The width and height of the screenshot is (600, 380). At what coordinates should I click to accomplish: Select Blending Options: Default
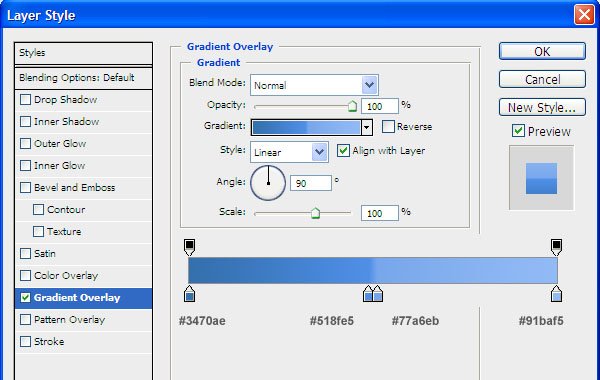pyautogui.click(x=83, y=78)
